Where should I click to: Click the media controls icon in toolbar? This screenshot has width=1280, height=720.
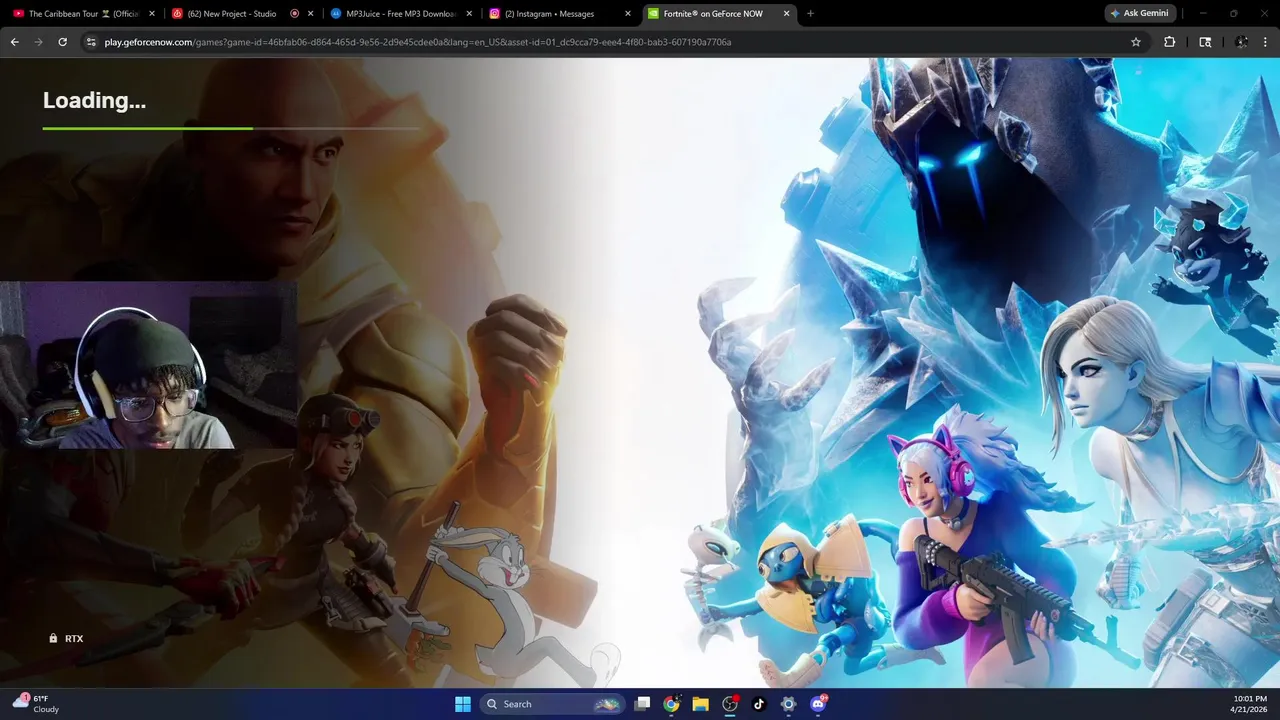[1205, 42]
